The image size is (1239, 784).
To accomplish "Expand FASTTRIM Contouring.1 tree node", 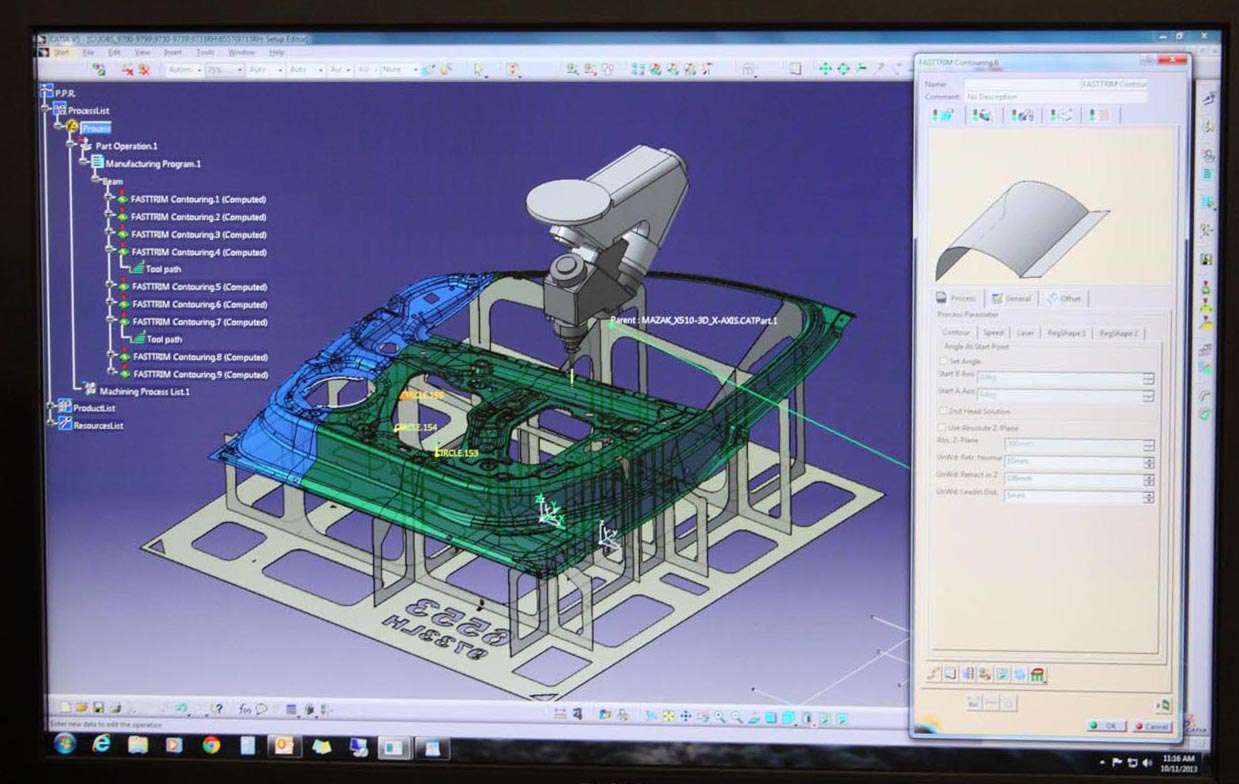I will point(109,199).
